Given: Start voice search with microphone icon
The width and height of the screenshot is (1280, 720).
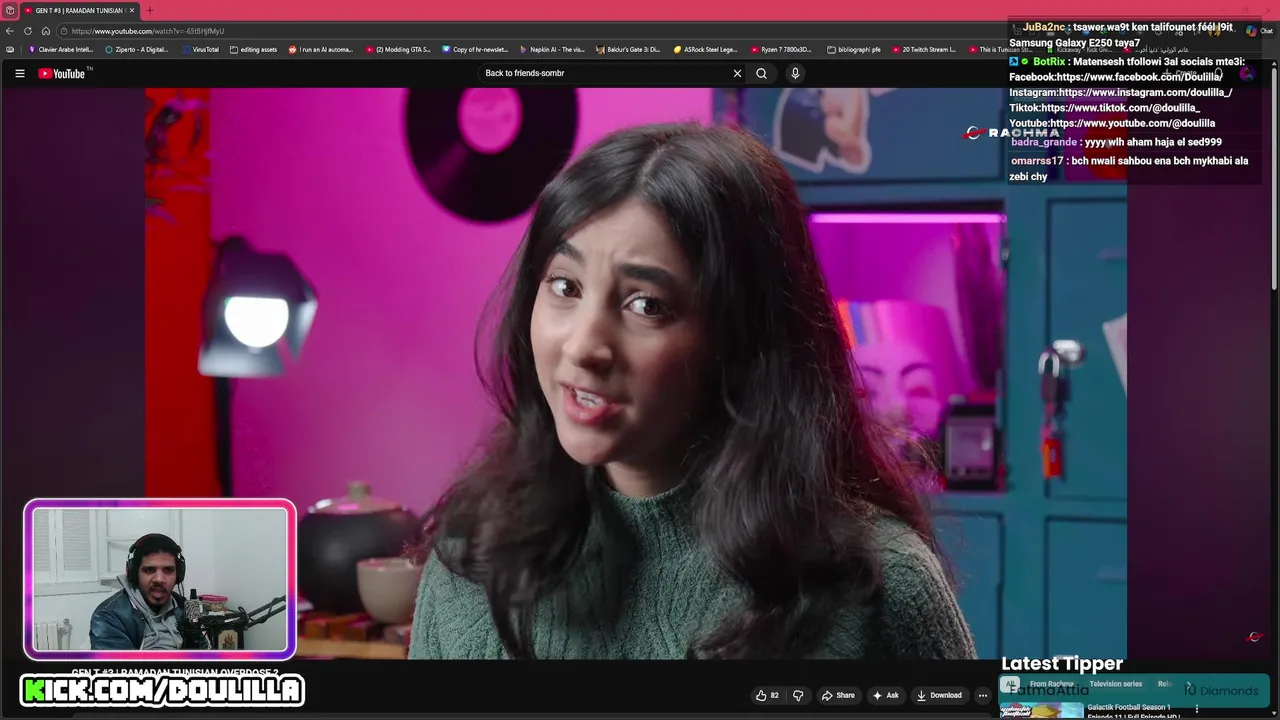Looking at the screenshot, I should click(795, 73).
